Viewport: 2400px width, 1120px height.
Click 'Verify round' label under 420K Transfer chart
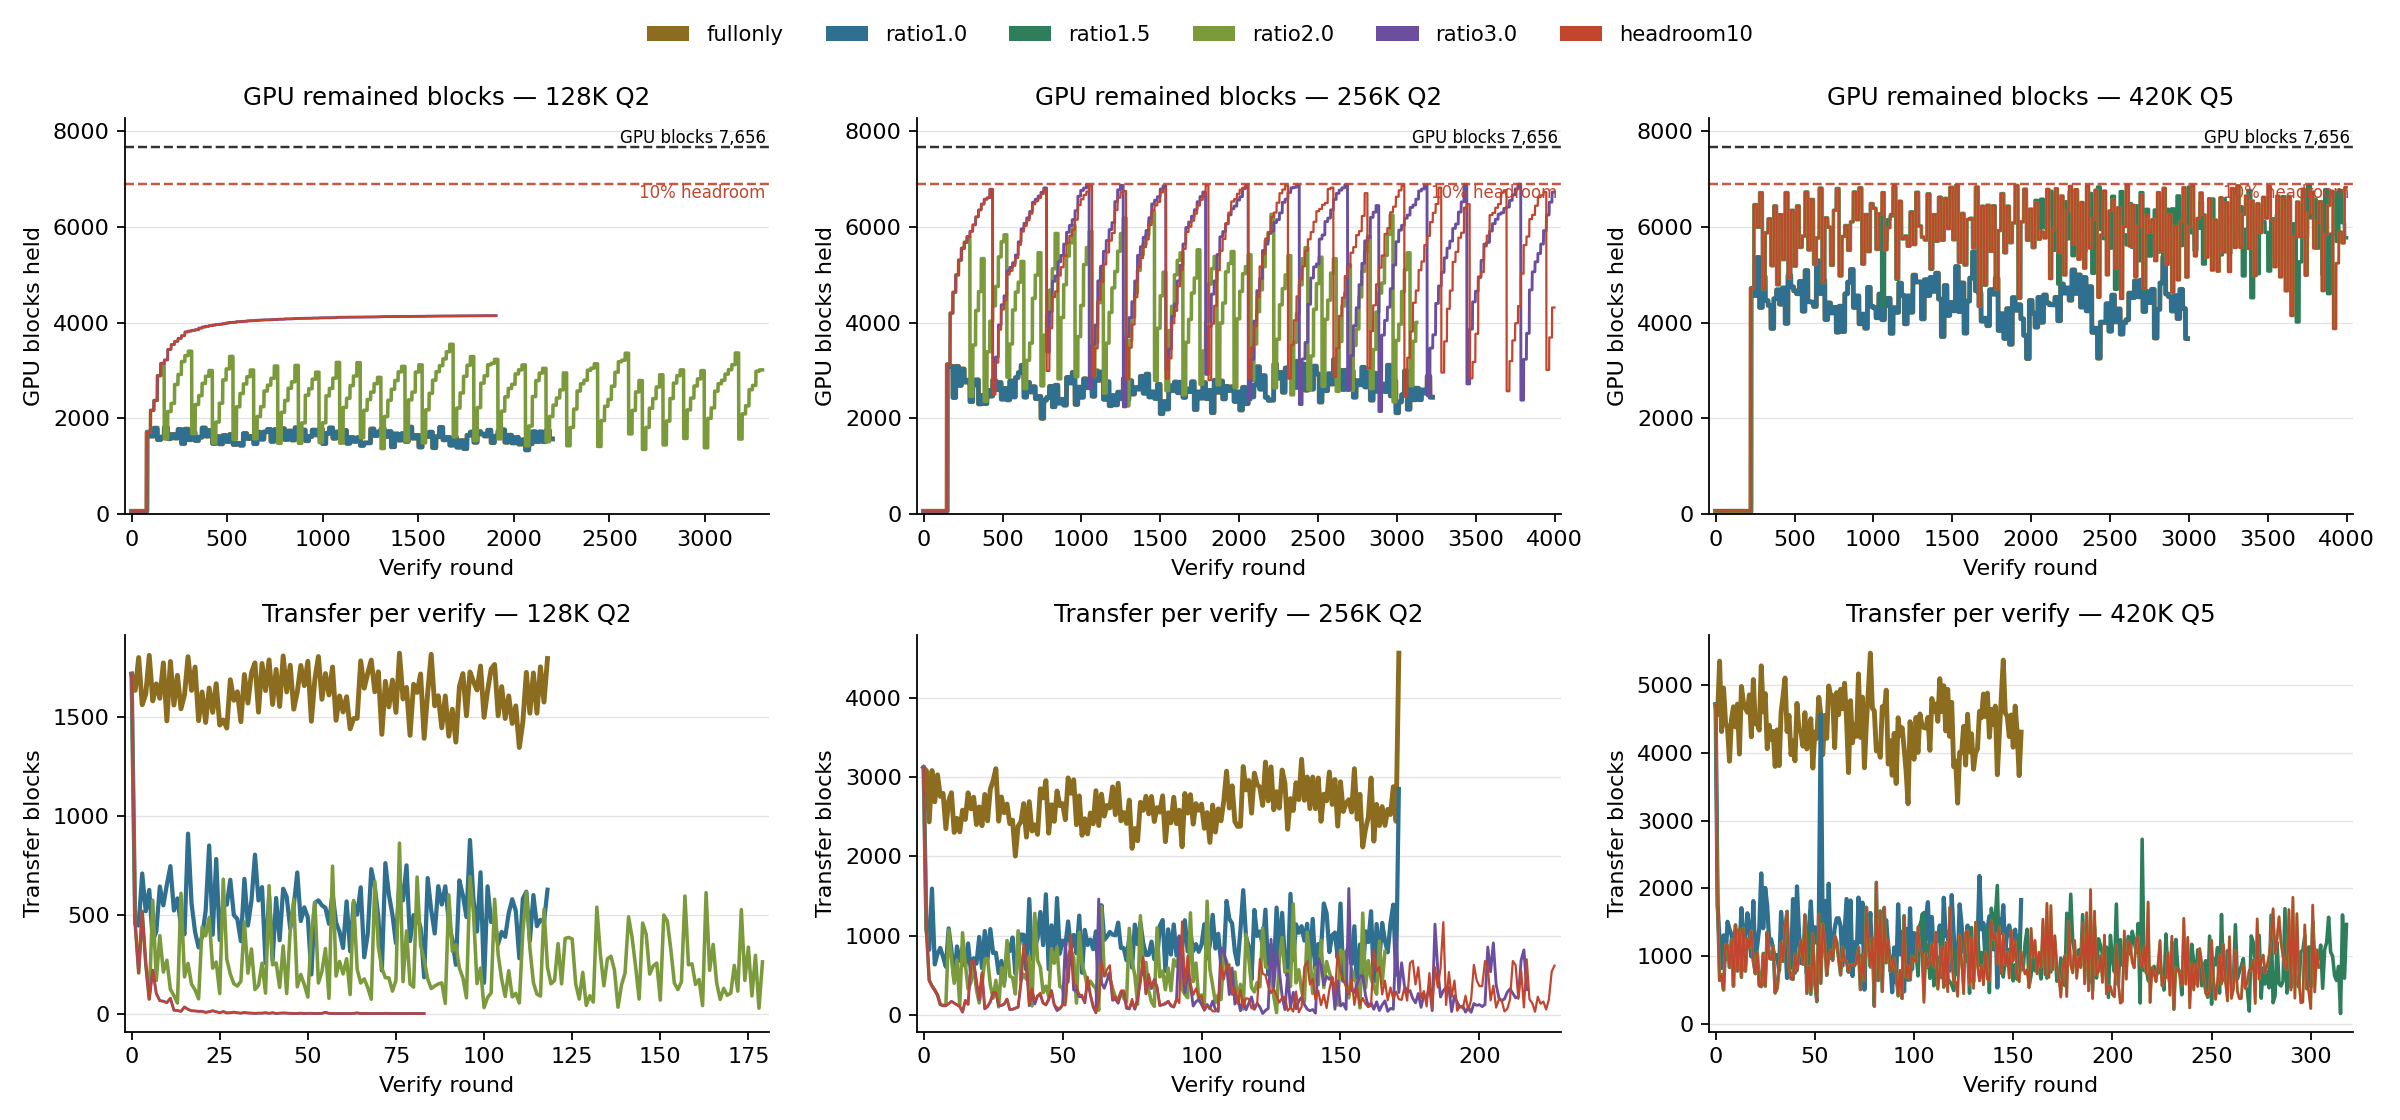coord(2030,1085)
